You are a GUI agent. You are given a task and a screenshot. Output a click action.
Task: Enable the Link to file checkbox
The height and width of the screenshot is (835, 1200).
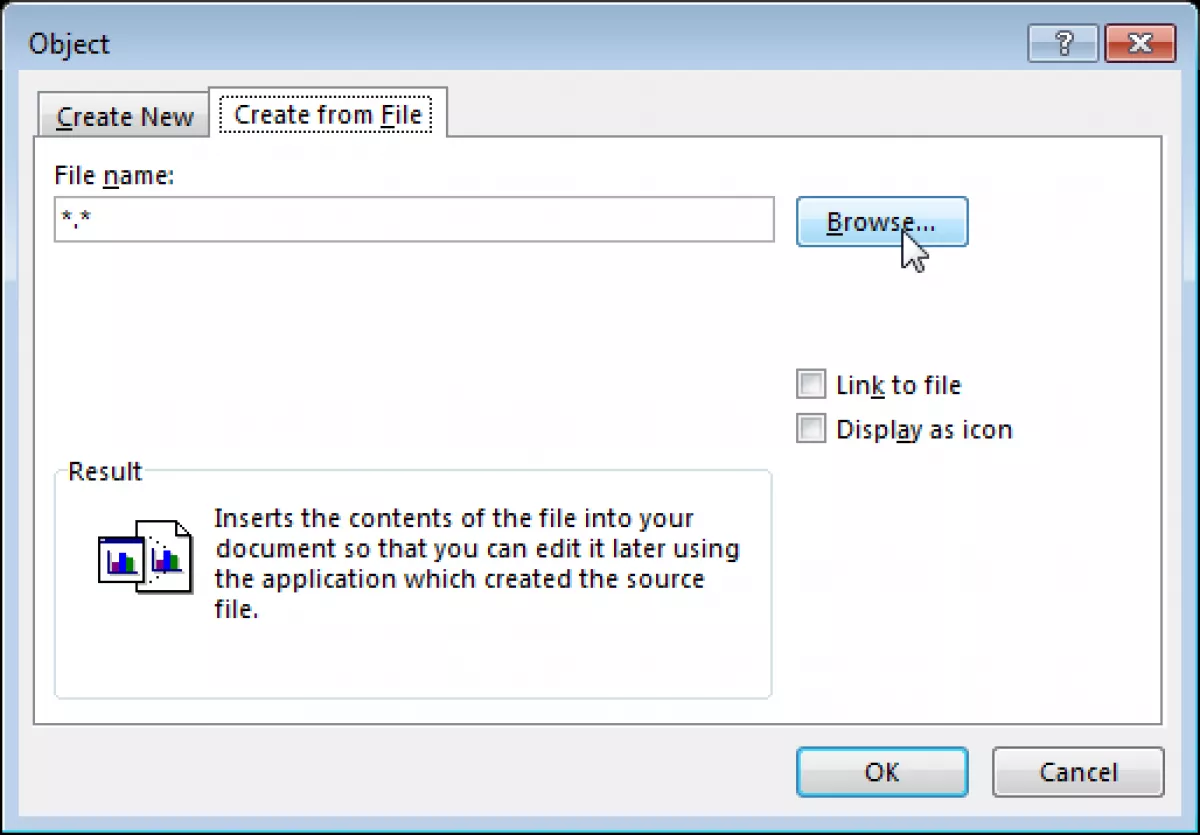[811, 385]
